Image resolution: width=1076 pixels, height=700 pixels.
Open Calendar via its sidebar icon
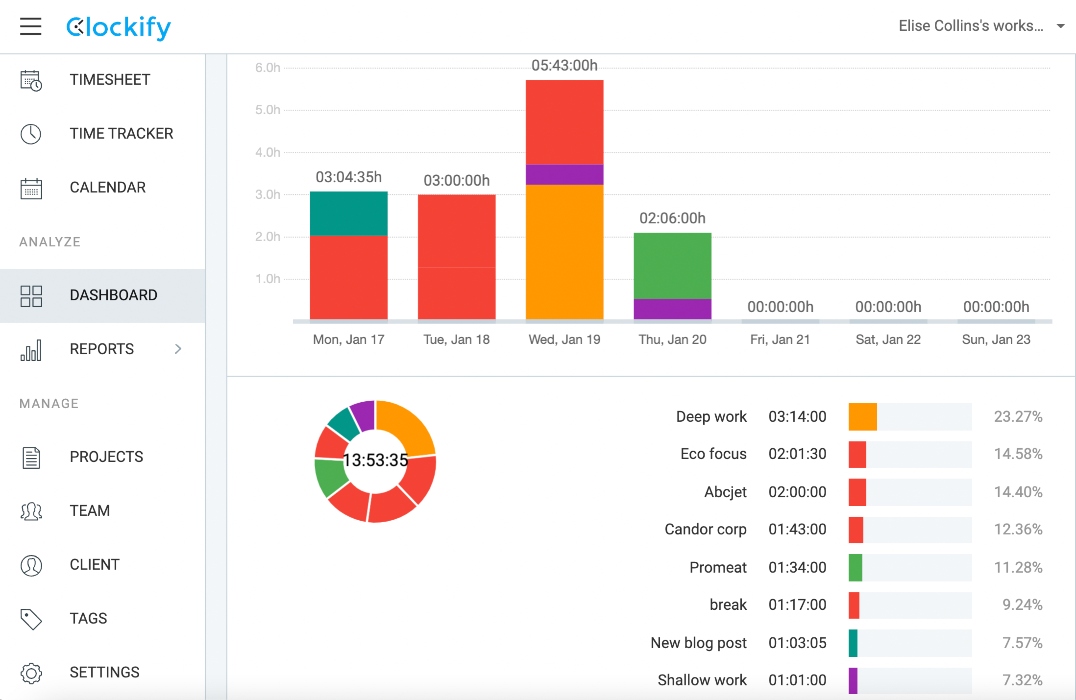(x=31, y=187)
